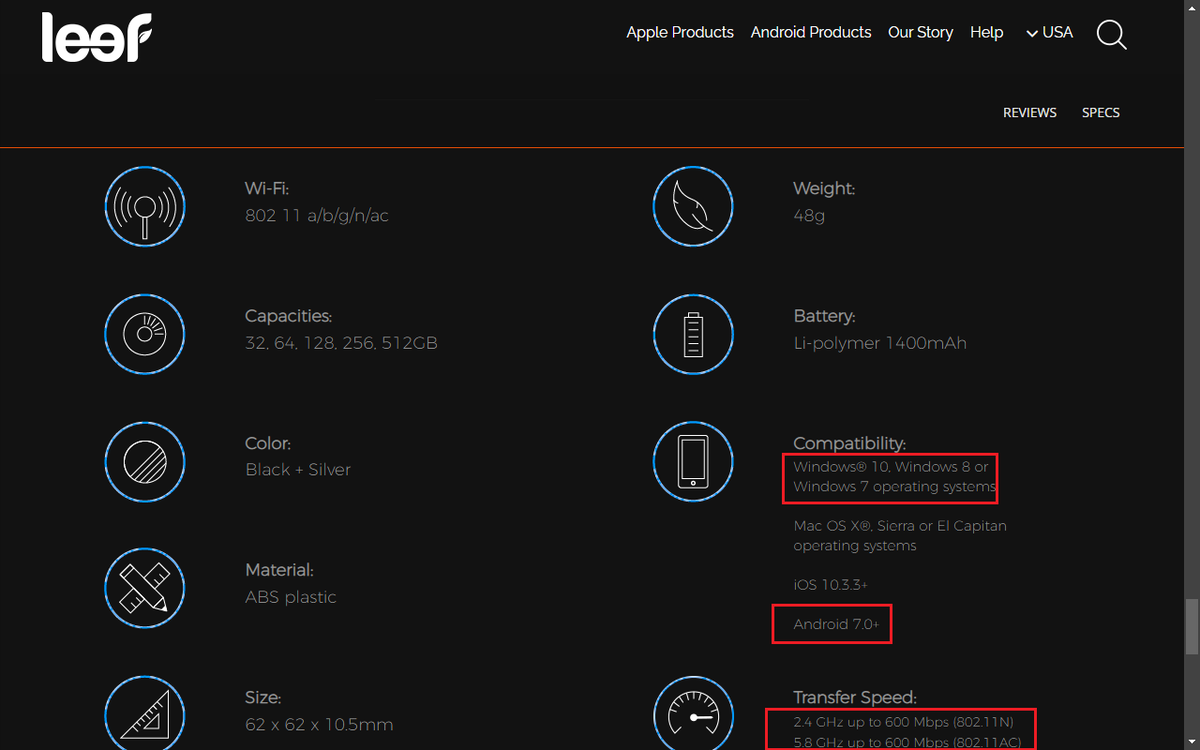Select text Android 7.0+

[x=835, y=624]
